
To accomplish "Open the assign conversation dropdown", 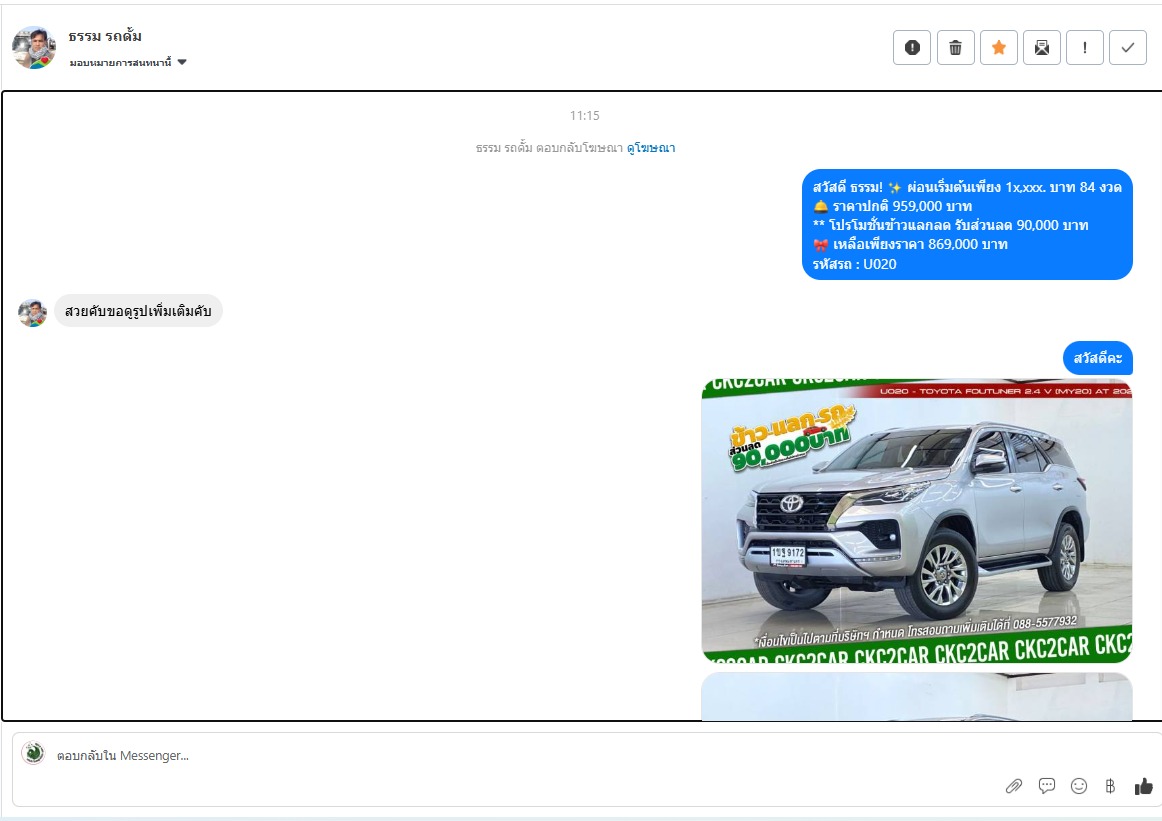I will pyautogui.click(x=128, y=62).
